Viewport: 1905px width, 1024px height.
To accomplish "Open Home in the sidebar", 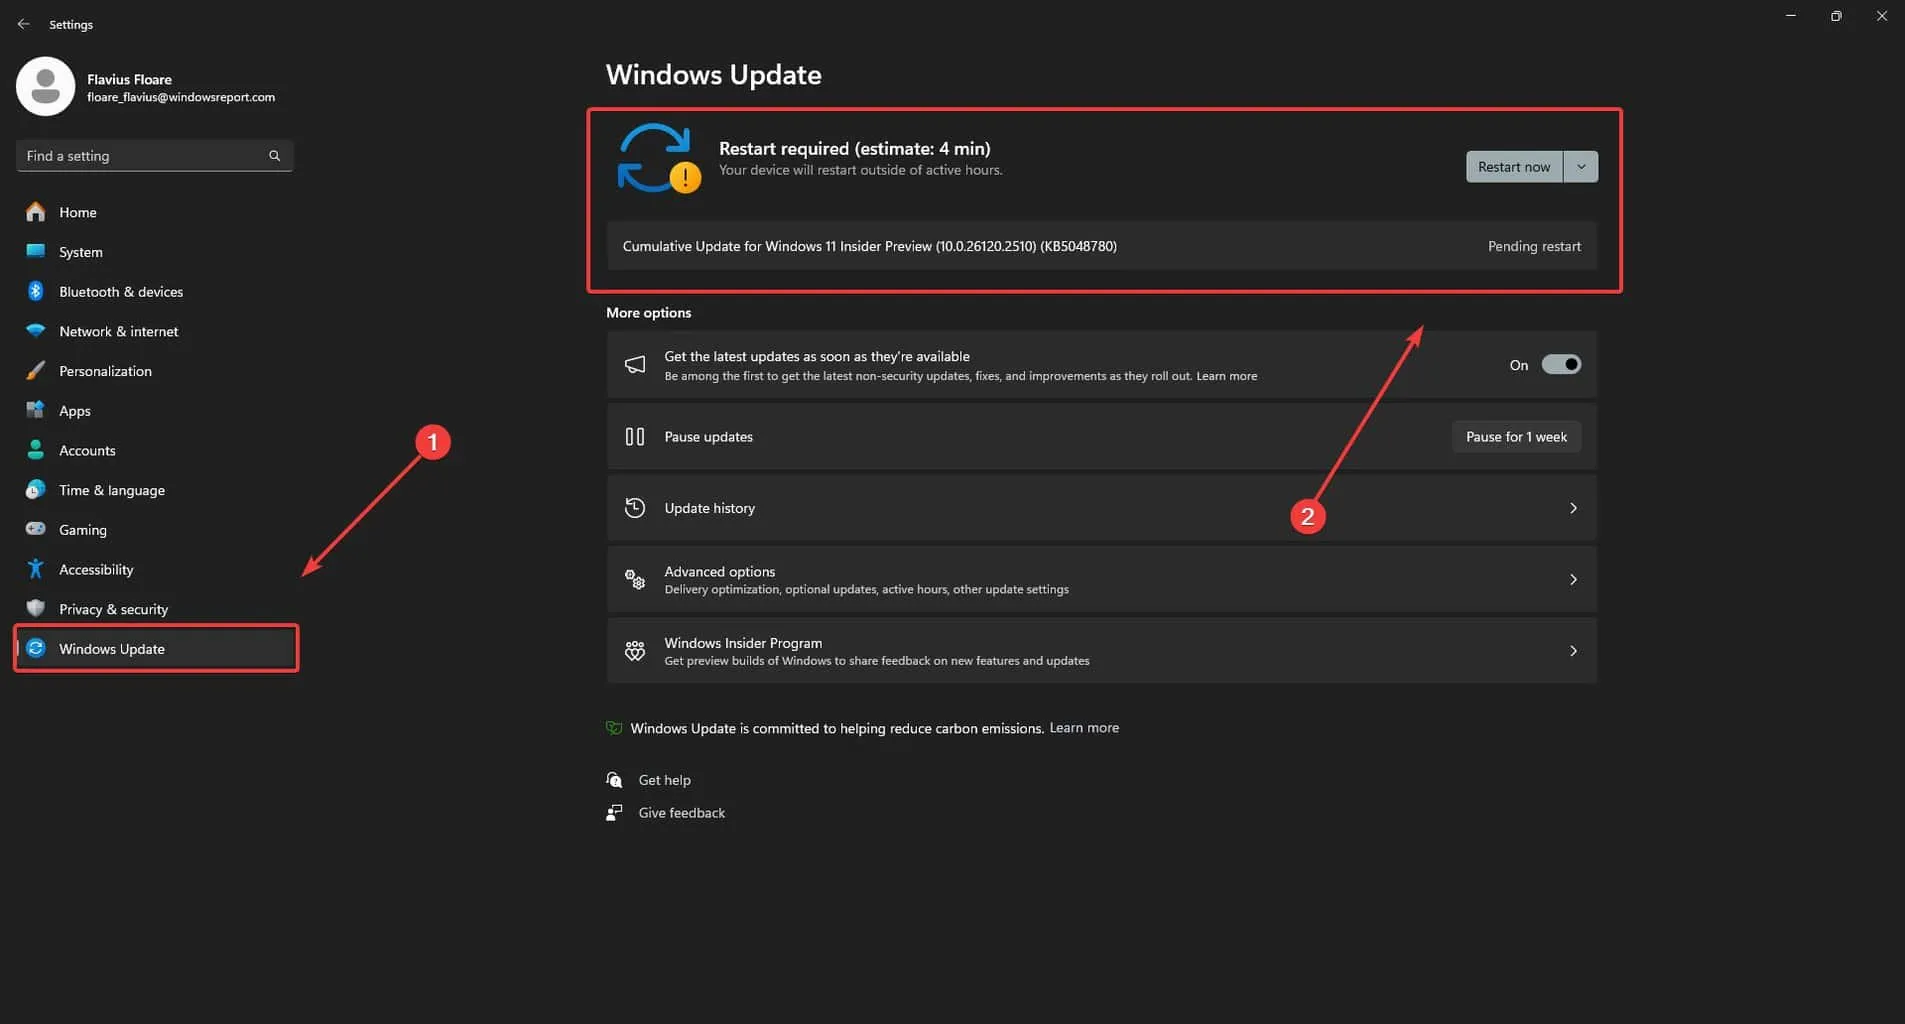I will tap(155, 212).
